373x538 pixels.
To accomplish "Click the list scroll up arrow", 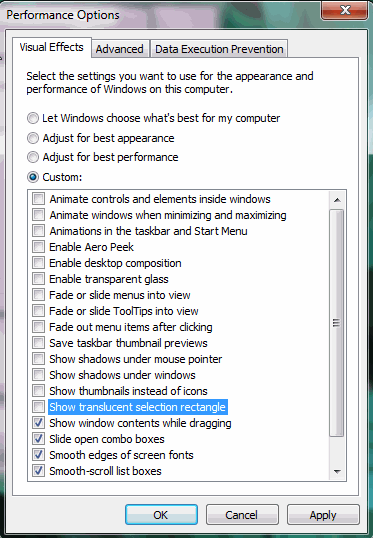I will (x=337, y=200).
